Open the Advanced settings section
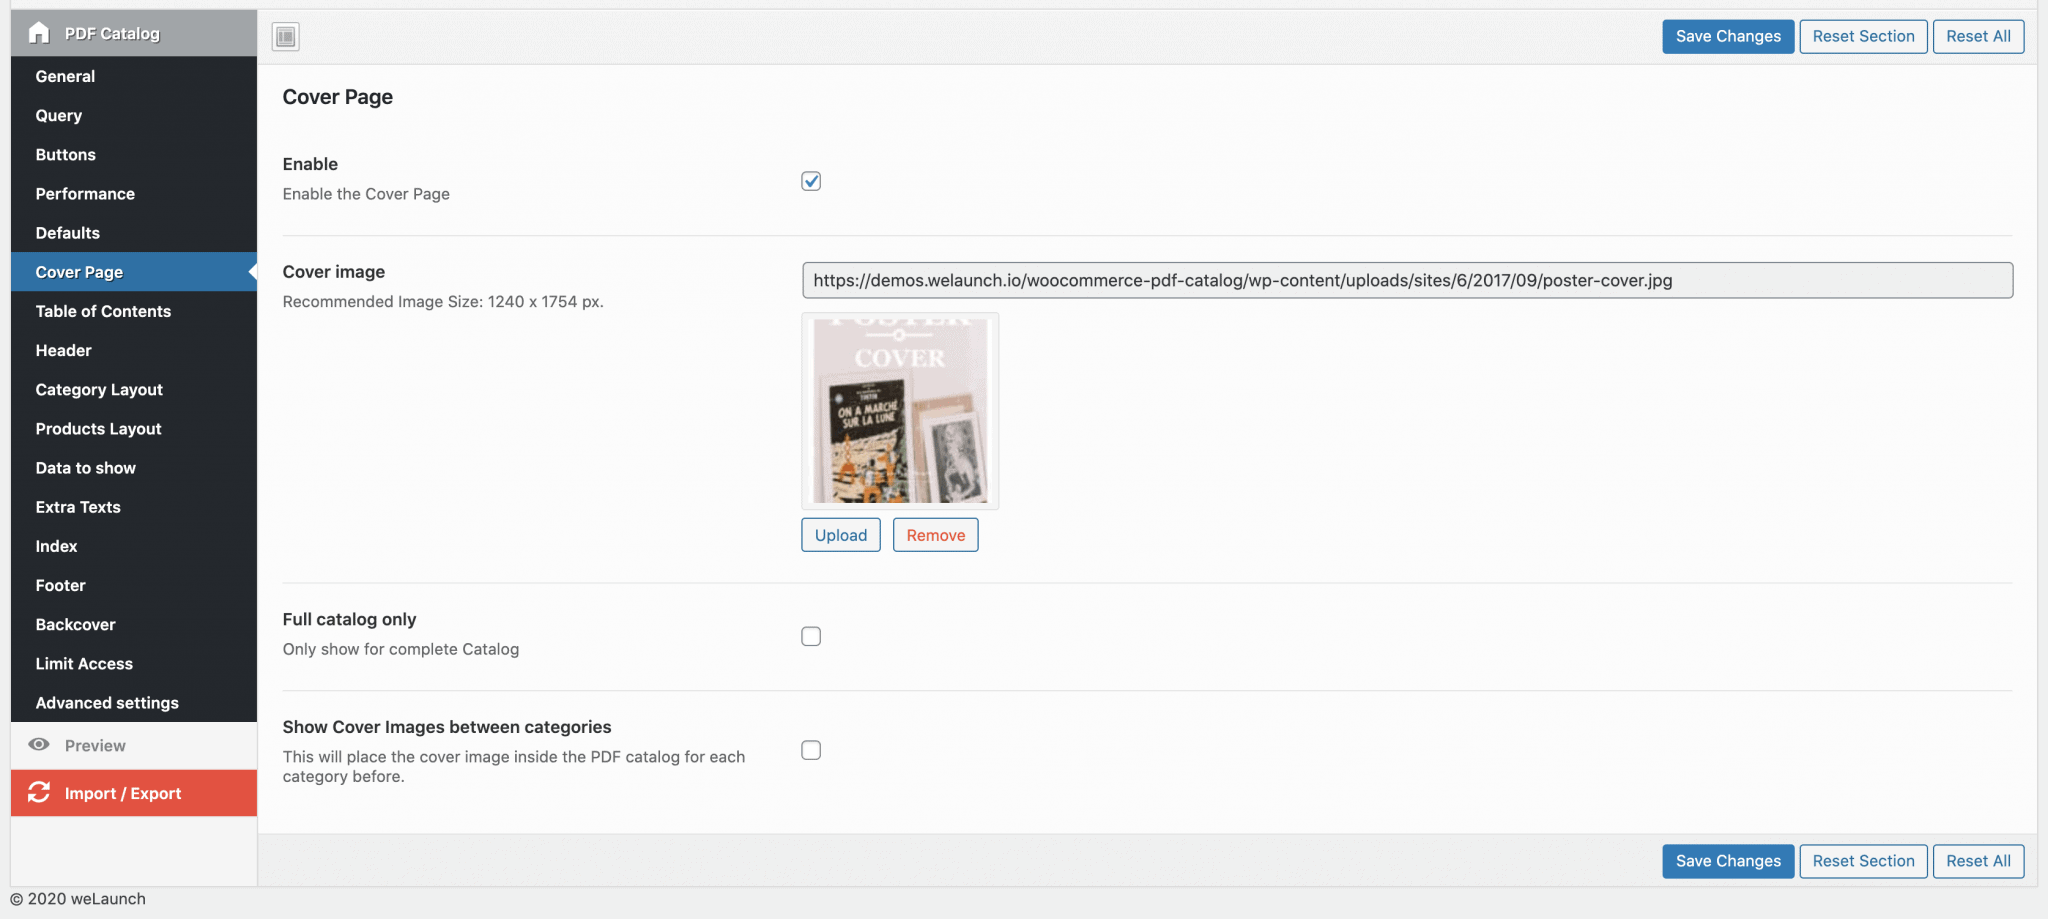 pyautogui.click(x=107, y=702)
